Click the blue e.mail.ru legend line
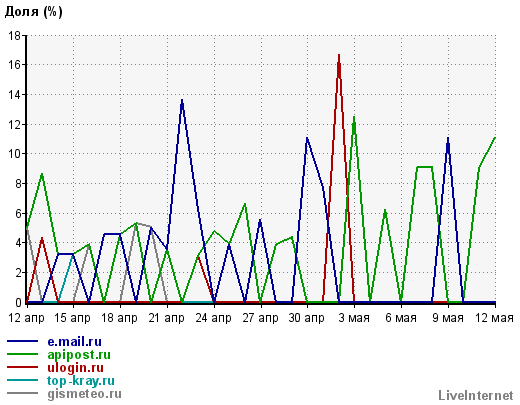 point(22,341)
